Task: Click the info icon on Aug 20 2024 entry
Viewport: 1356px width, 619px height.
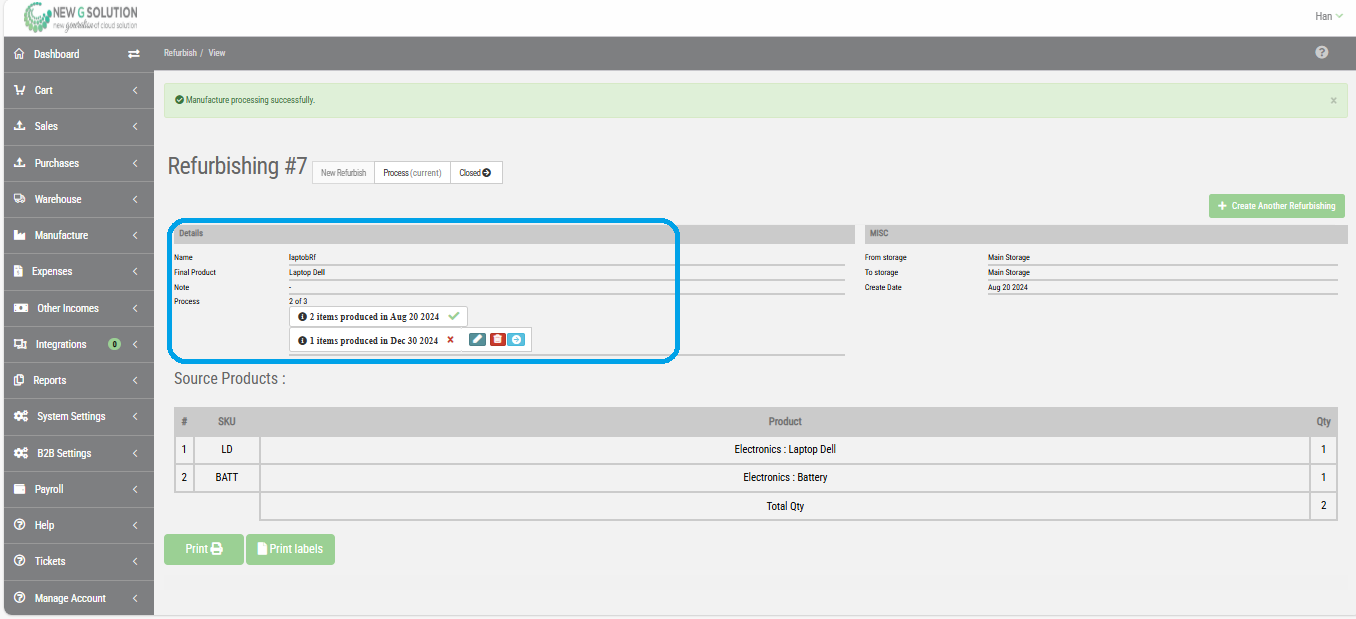Action: click(303, 316)
